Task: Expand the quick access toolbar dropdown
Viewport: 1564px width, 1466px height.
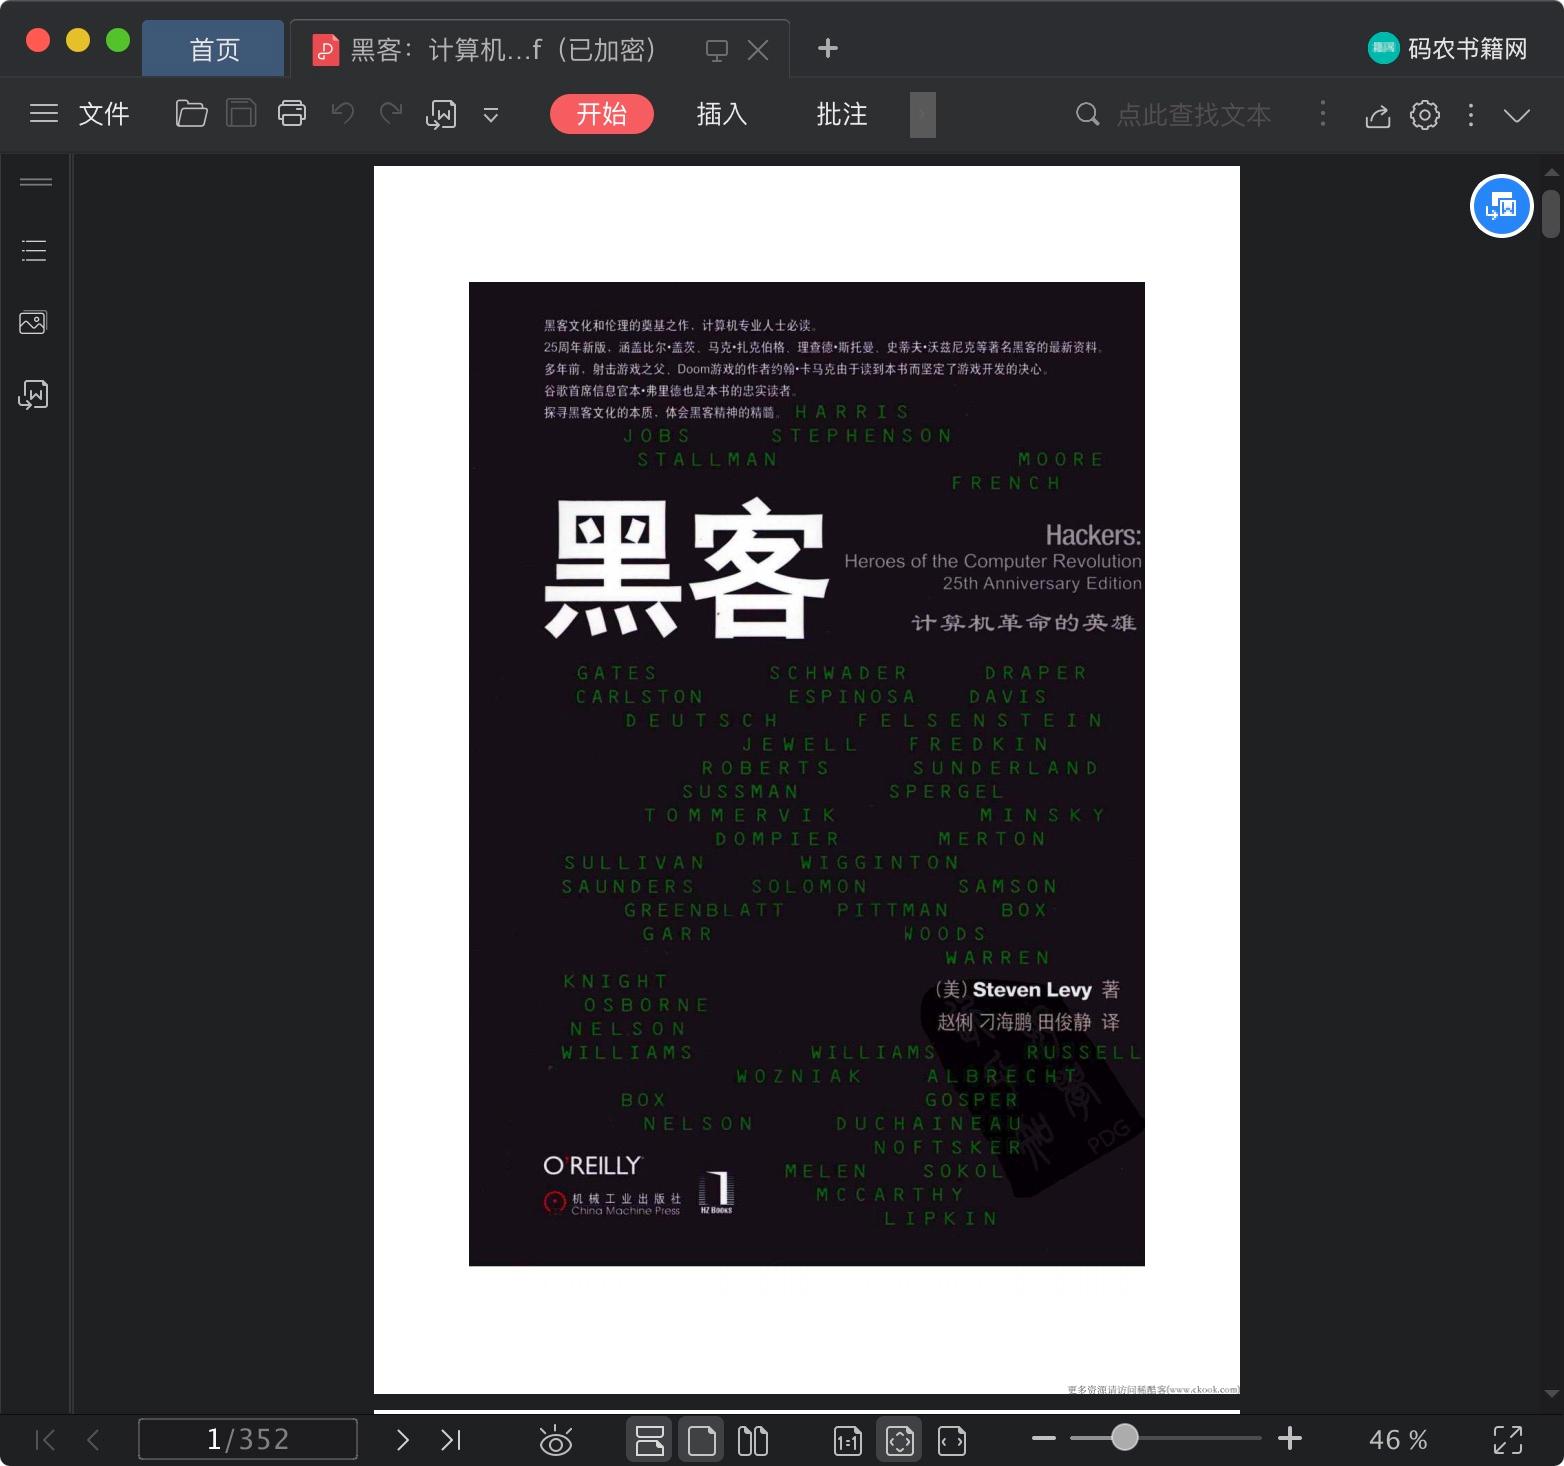Action: pyautogui.click(x=491, y=115)
